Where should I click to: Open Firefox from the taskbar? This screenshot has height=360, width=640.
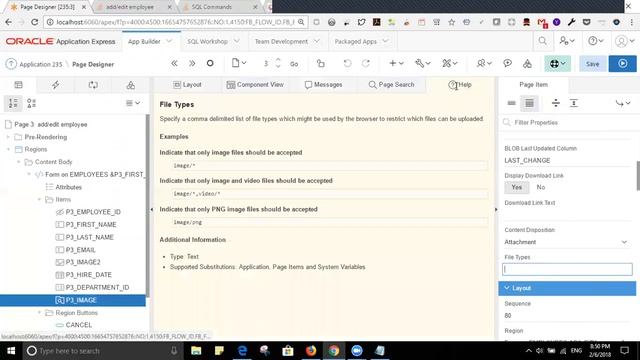(311, 351)
